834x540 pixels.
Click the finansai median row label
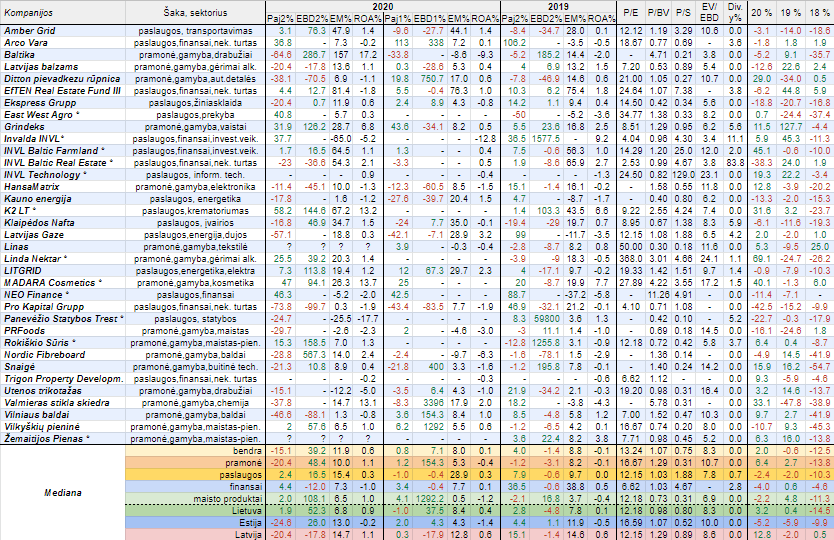pyautogui.click(x=246, y=487)
